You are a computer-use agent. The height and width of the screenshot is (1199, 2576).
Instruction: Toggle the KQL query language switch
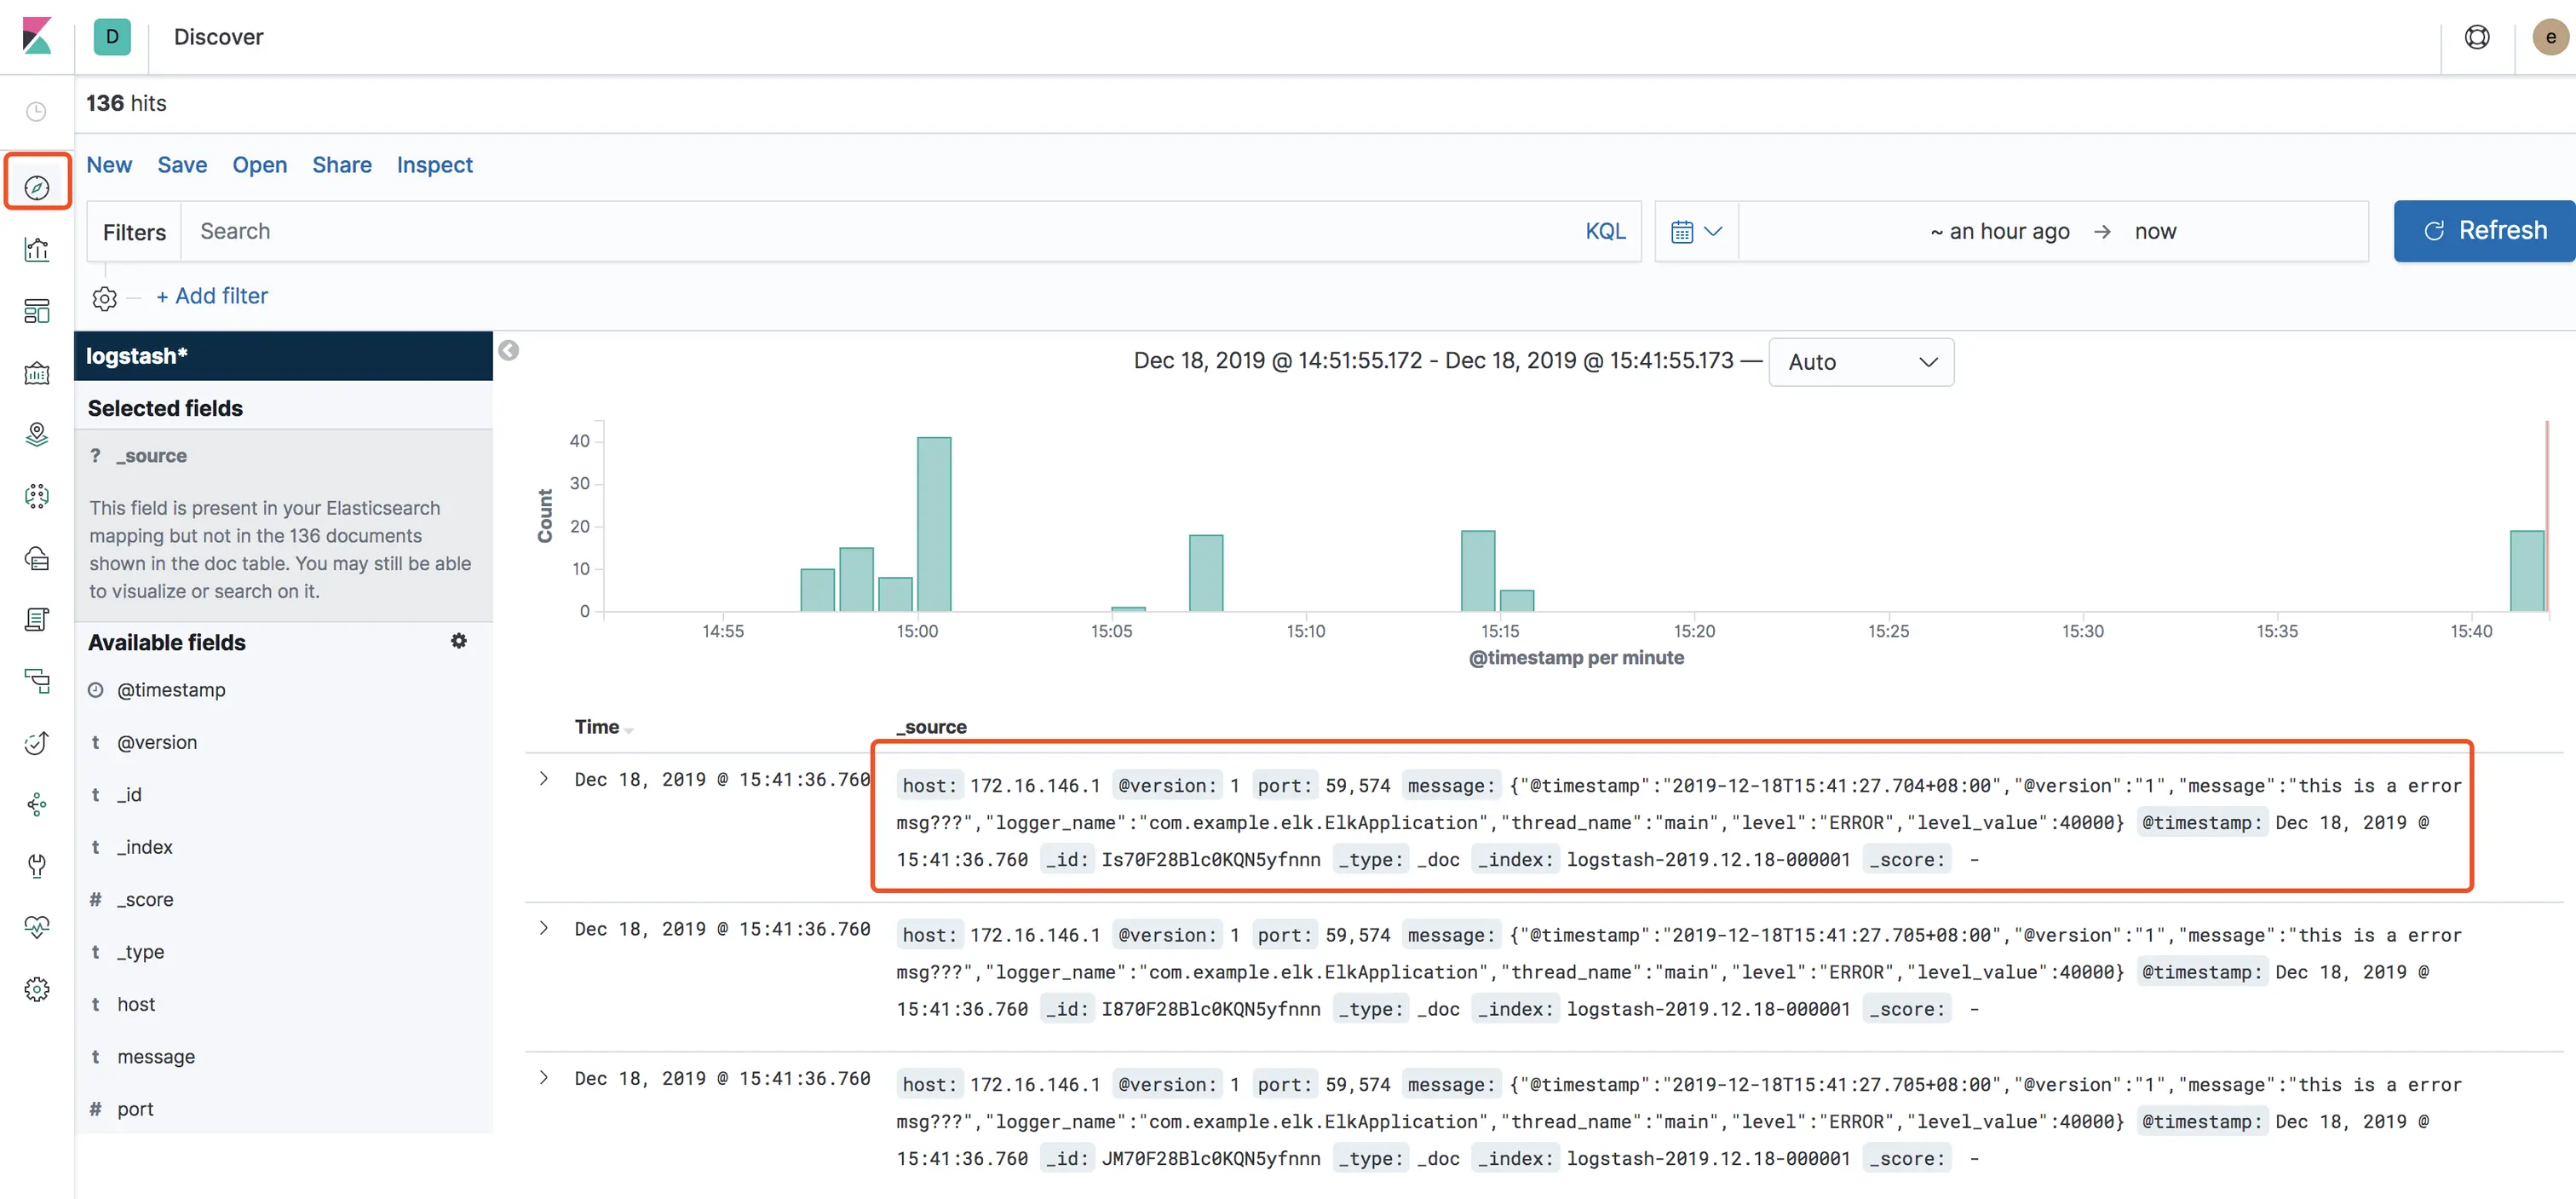[1604, 231]
